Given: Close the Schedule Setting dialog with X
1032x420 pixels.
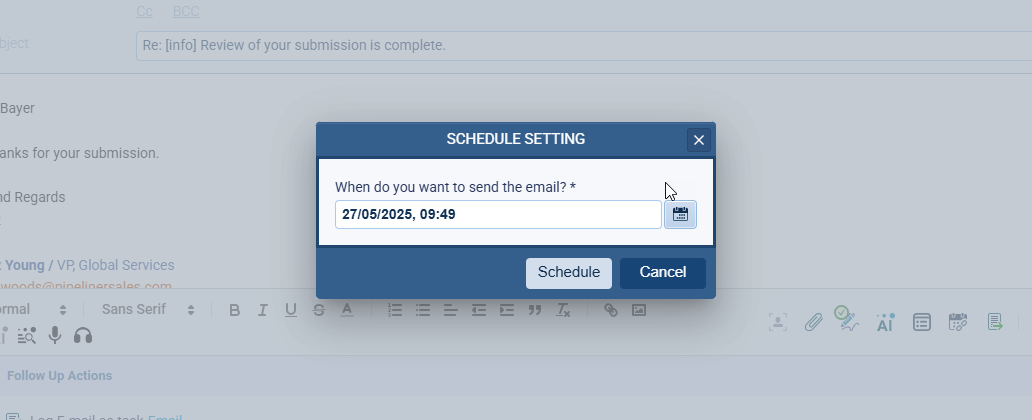Looking at the screenshot, I should point(699,140).
